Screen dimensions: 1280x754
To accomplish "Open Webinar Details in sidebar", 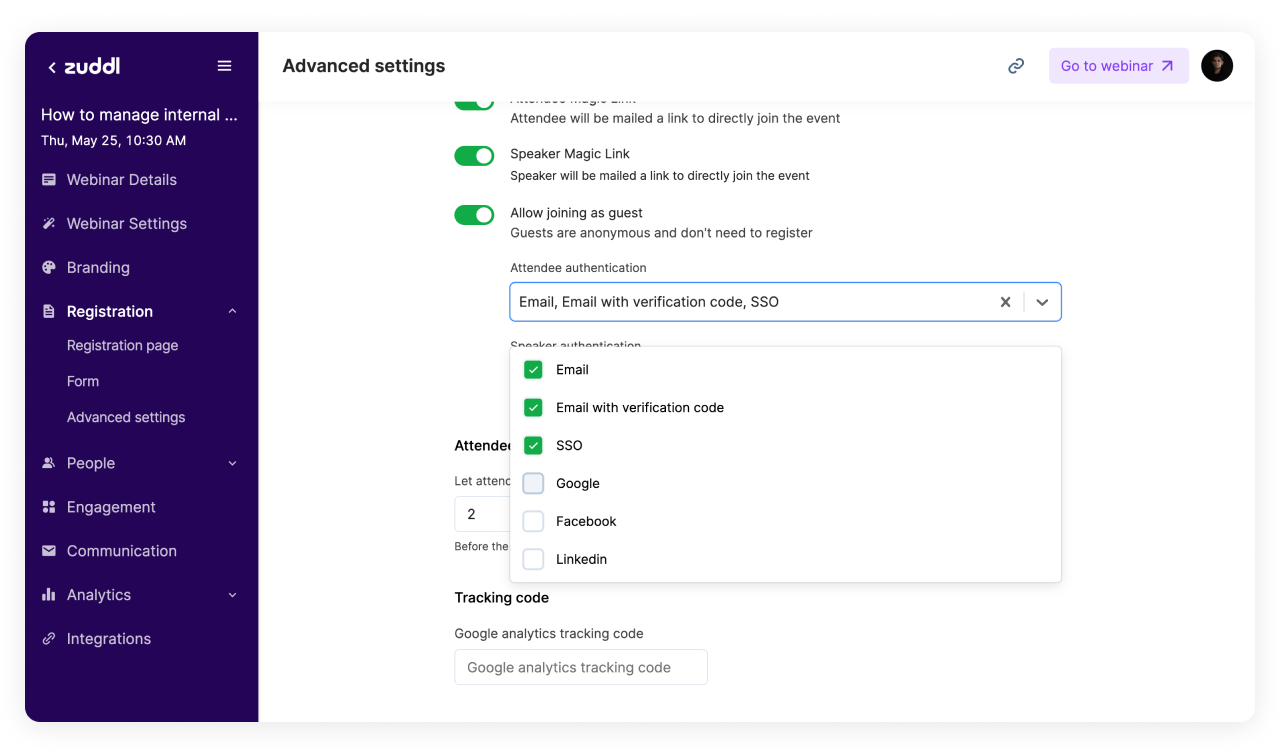I will coord(121,180).
